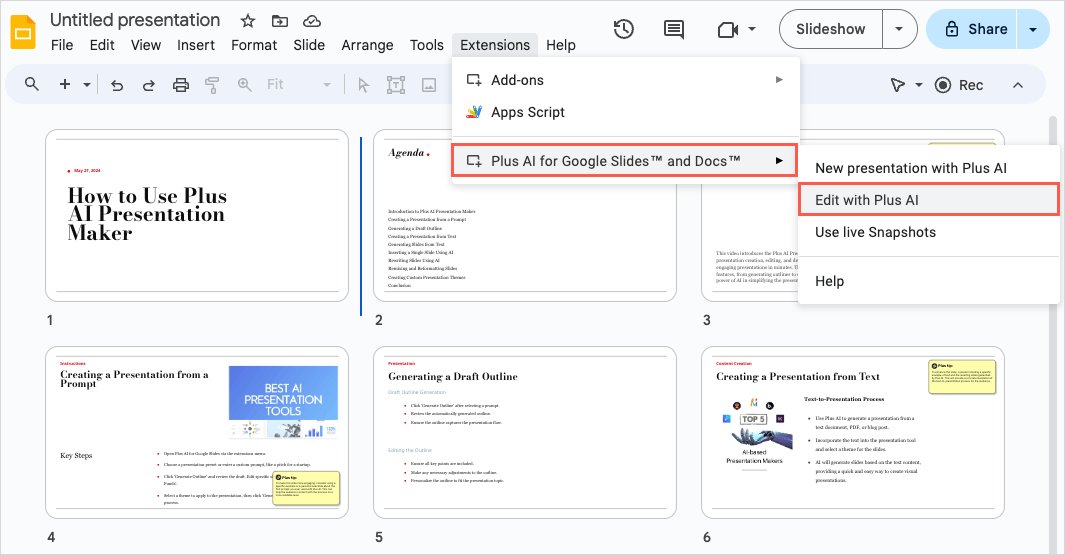1065x555 pixels.
Task: Open the Slide menu
Action: [x=309, y=45]
